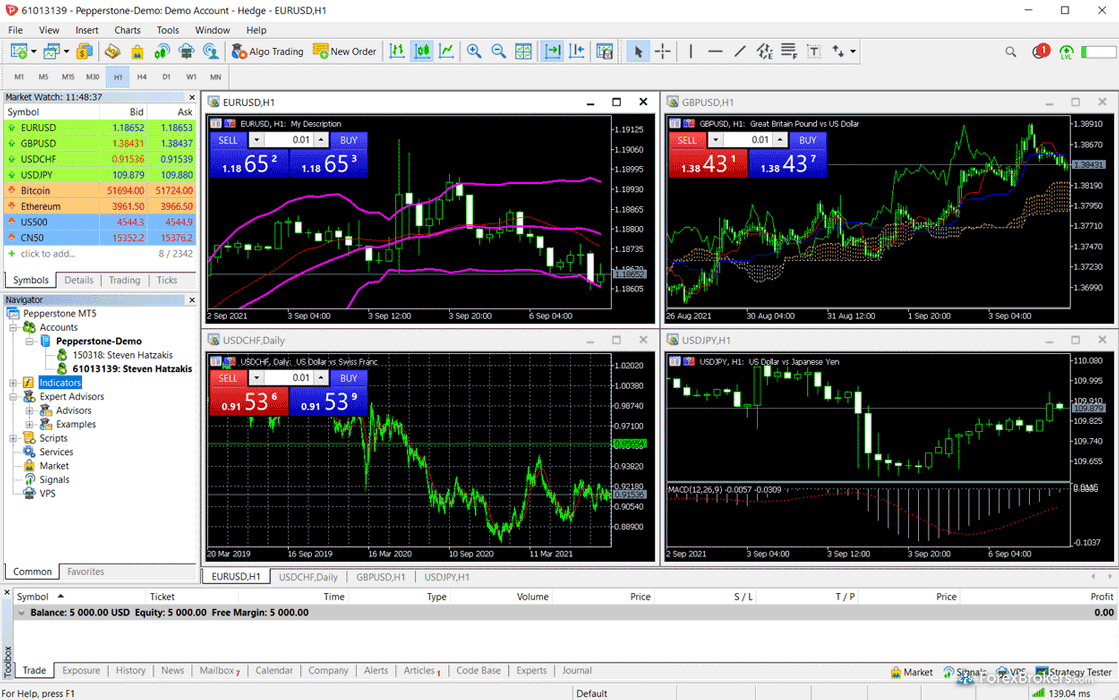Click SELL on the EURUSD chart
The image size is (1119, 700).
pyautogui.click(x=228, y=140)
